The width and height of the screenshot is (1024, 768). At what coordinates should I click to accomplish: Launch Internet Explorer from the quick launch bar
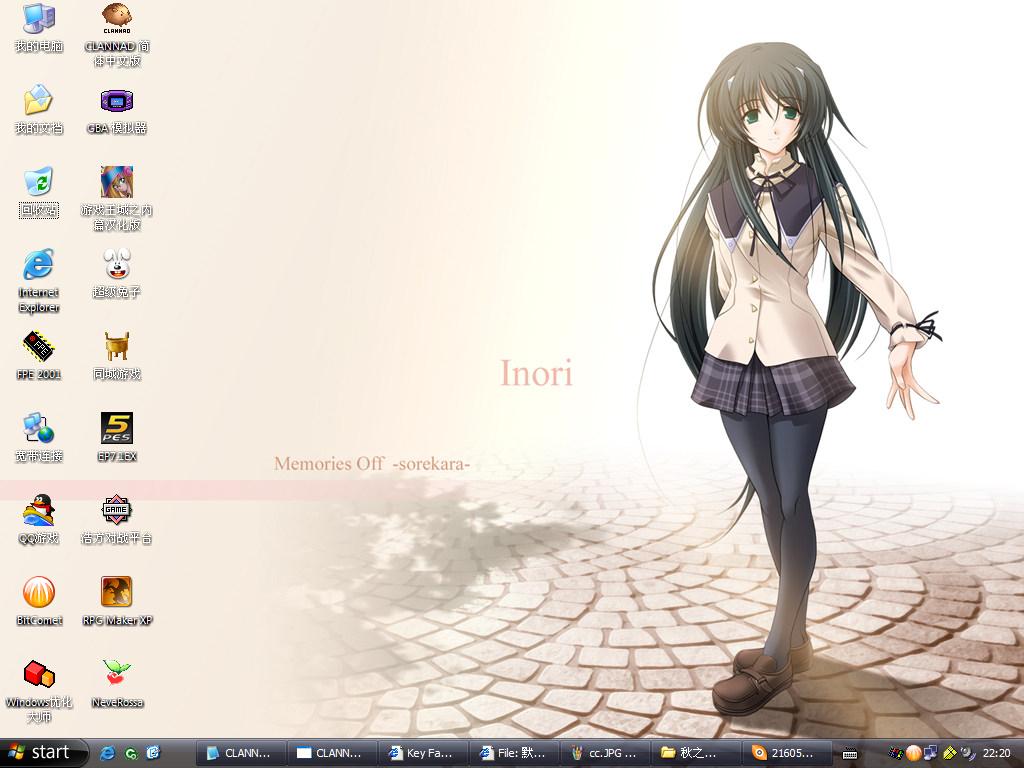(107, 754)
